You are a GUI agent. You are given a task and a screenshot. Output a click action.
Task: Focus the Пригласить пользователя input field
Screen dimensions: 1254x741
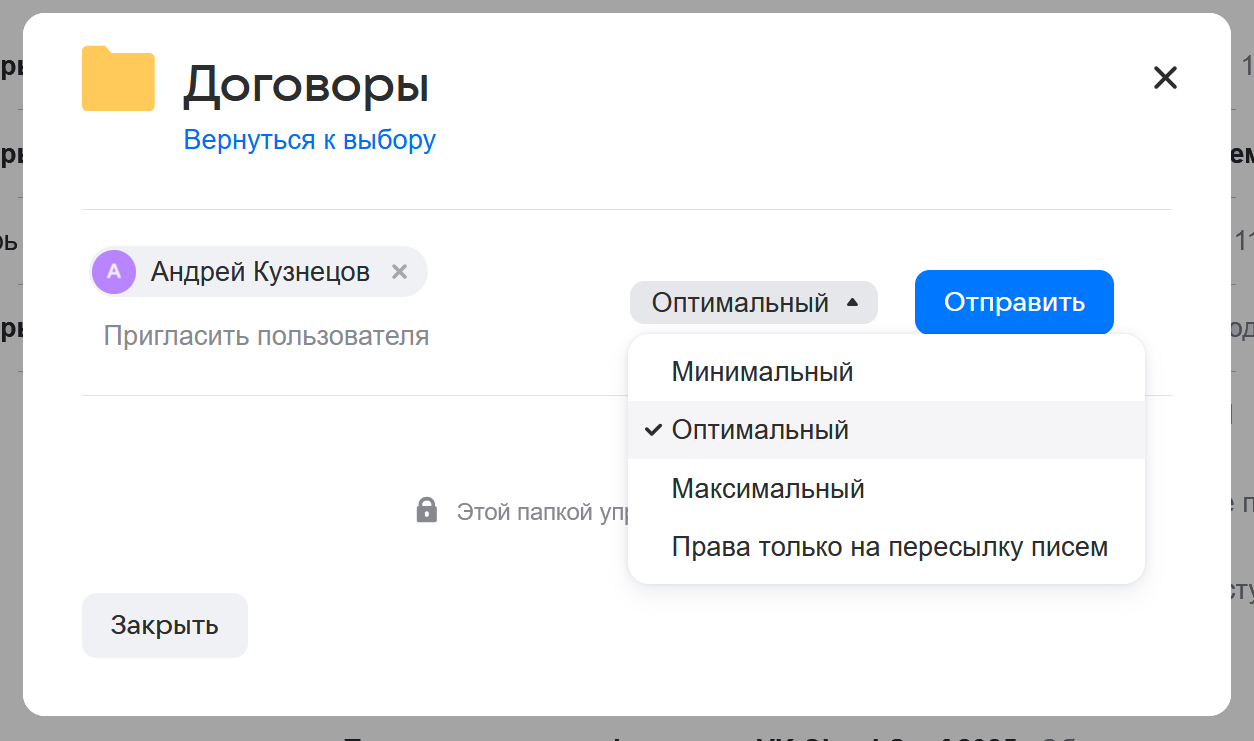(x=266, y=336)
